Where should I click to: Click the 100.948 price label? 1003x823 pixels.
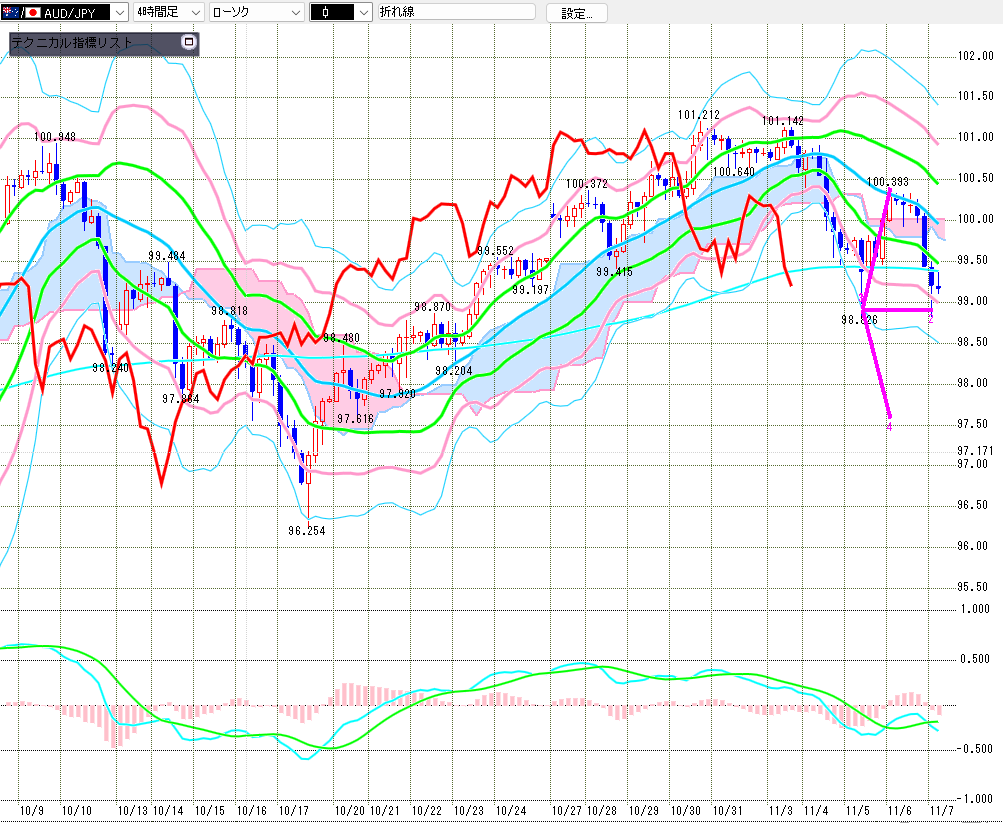pyautogui.click(x=55, y=137)
